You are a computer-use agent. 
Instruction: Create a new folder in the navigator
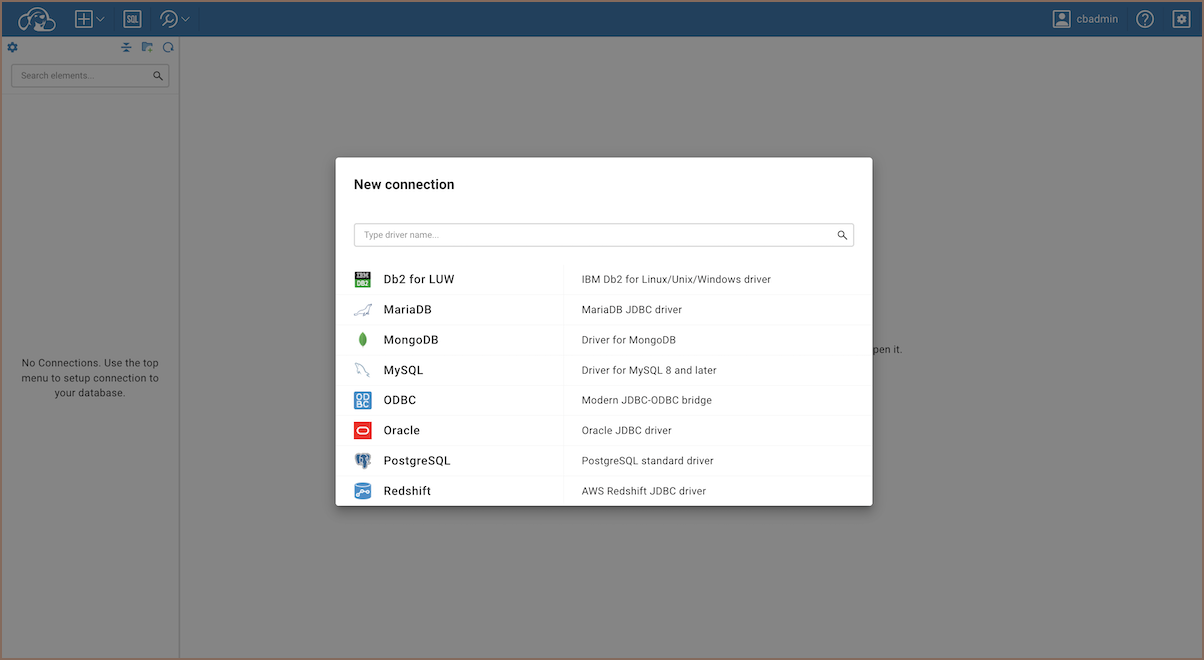147,47
